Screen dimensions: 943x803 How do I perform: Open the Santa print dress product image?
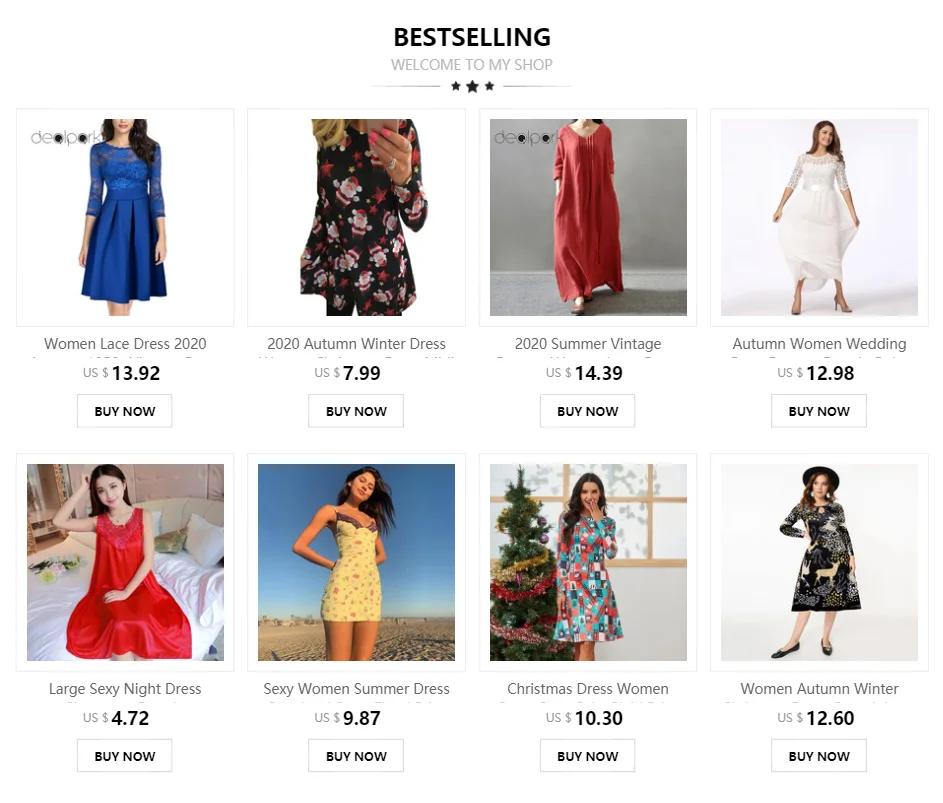click(x=357, y=217)
